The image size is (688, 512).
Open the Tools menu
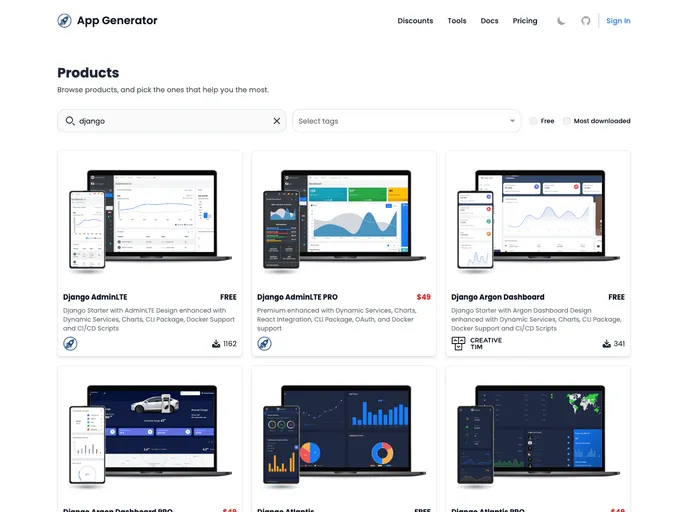[x=457, y=21]
